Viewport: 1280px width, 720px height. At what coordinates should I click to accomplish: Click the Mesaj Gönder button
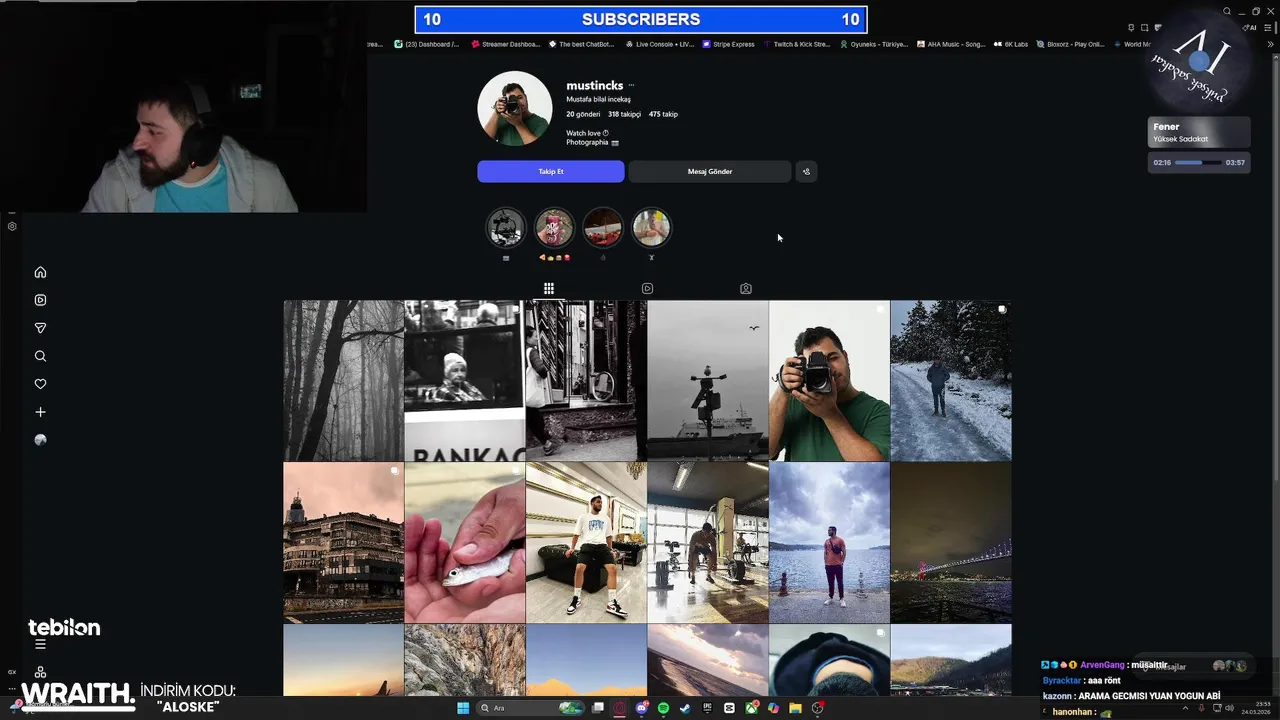pyautogui.click(x=710, y=172)
